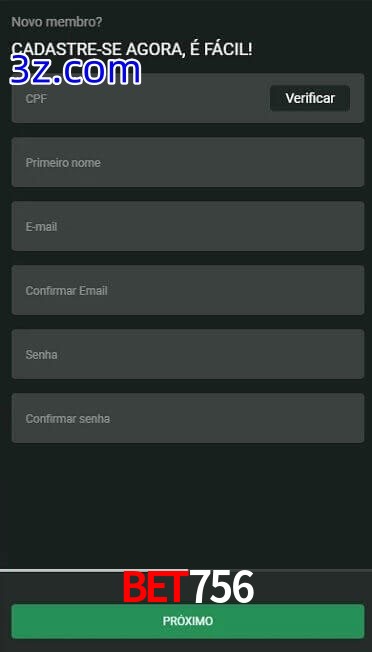Image resolution: width=372 pixels, height=652 pixels.
Task: Click the Verificar button
Action: coord(310,98)
